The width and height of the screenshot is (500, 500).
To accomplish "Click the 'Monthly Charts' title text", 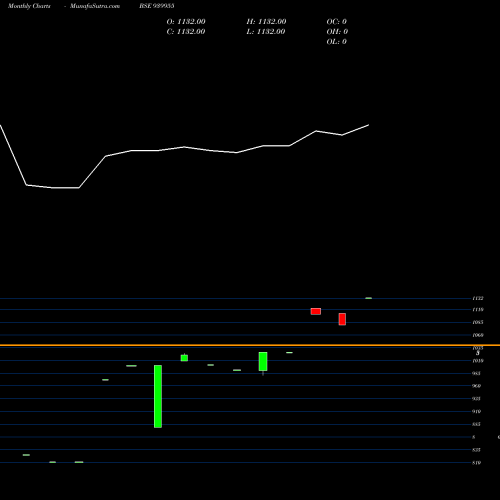I will coord(29,6).
